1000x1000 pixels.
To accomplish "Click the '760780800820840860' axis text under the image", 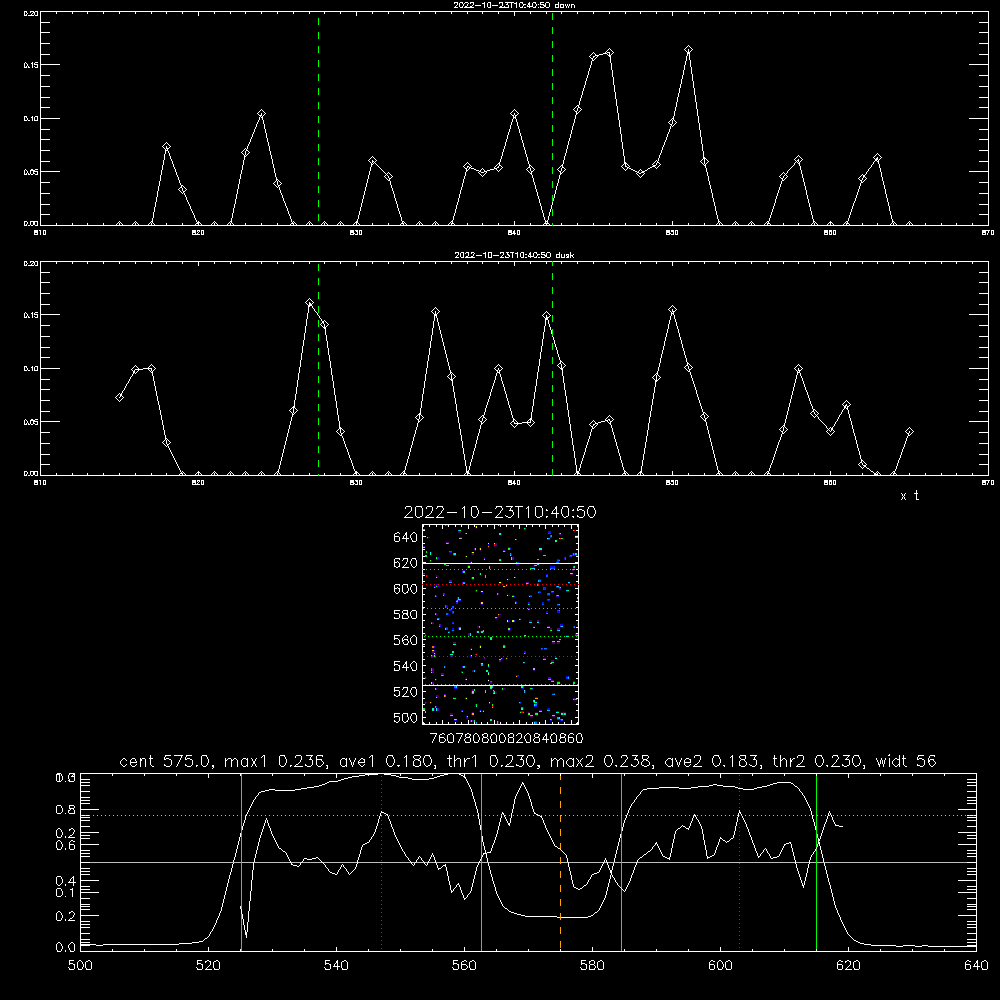I will coord(506,738).
